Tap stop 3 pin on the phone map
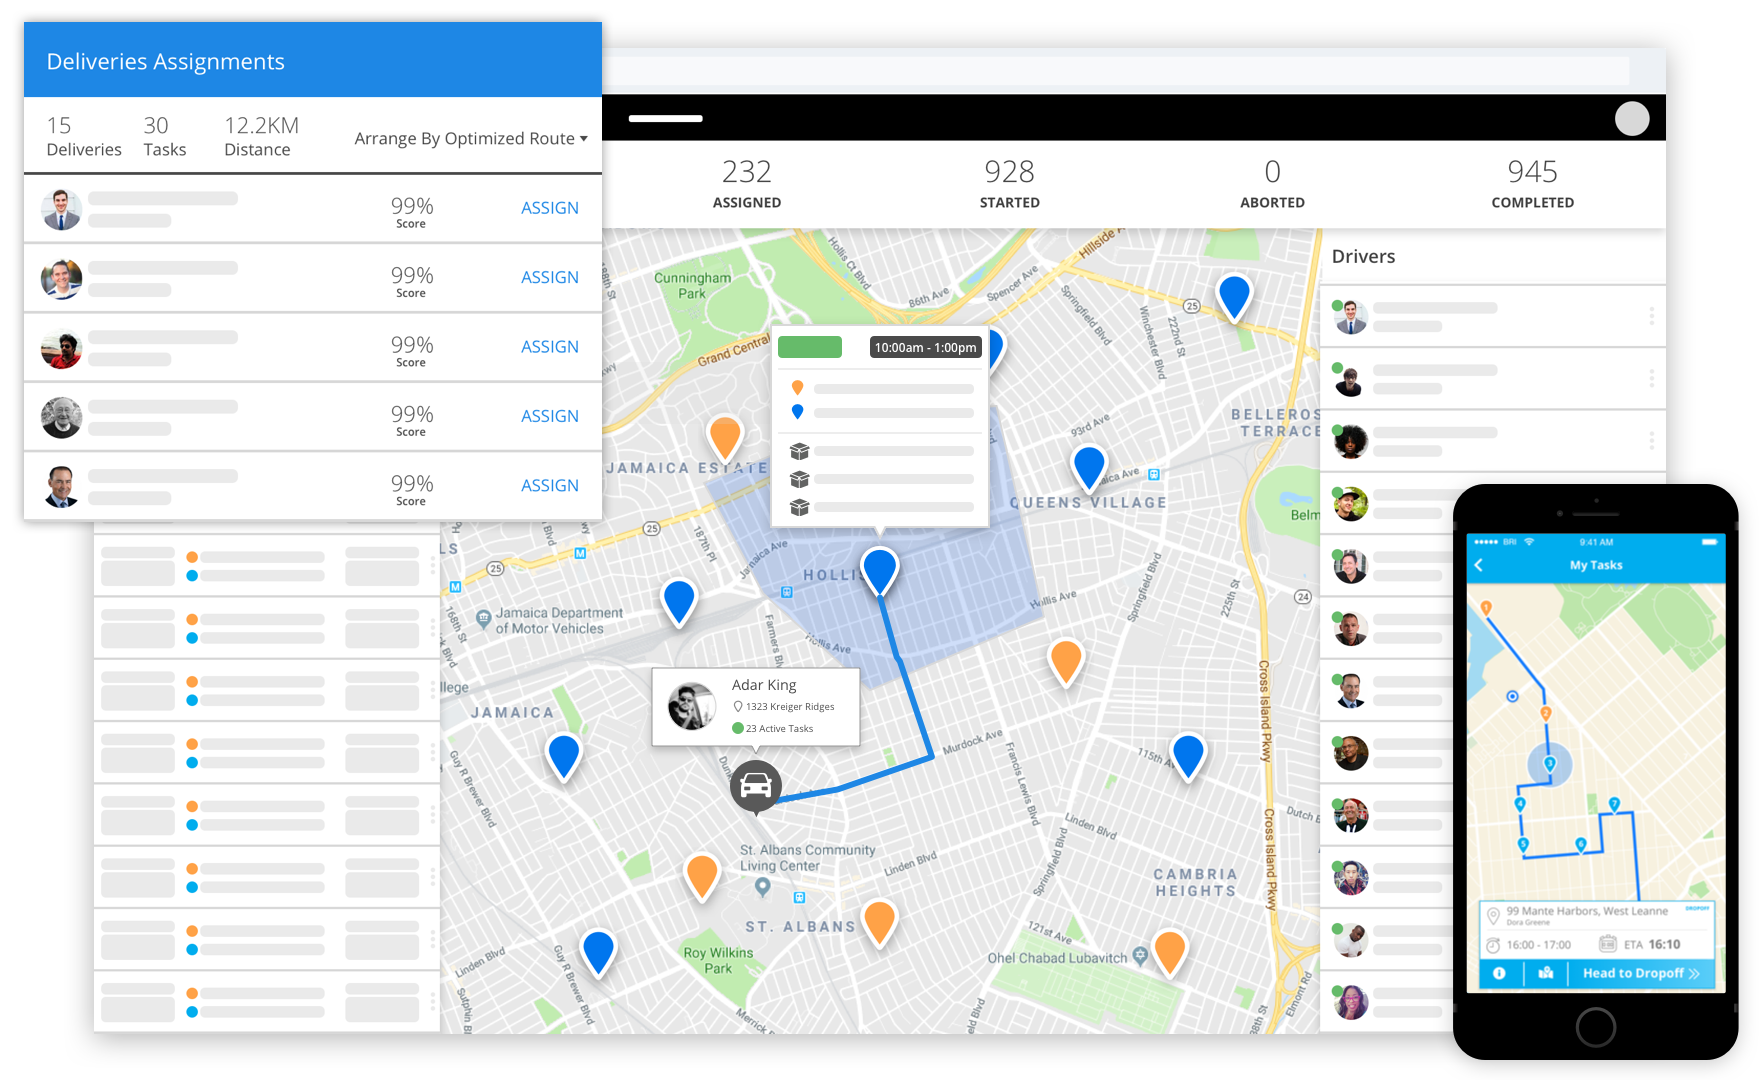This screenshot has width=1760, height=1080. 1550,765
